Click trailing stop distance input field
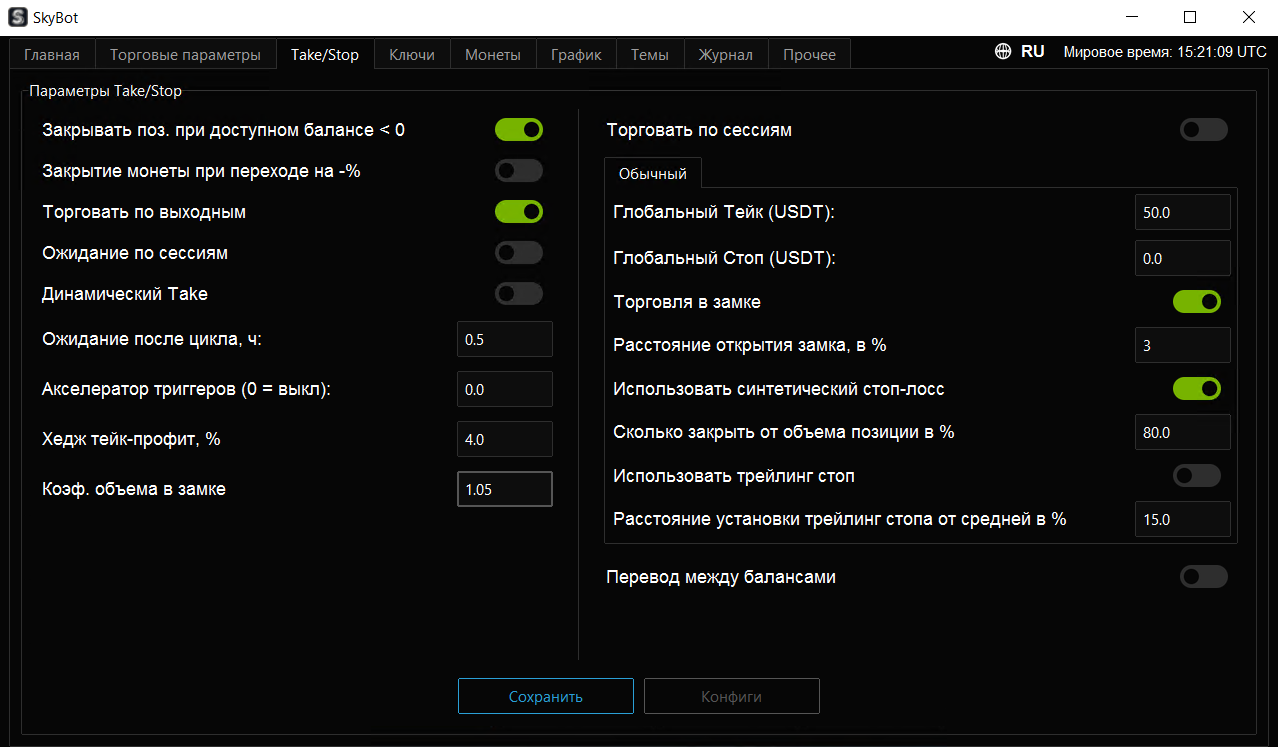This screenshot has width=1278, height=747. [1183, 519]
